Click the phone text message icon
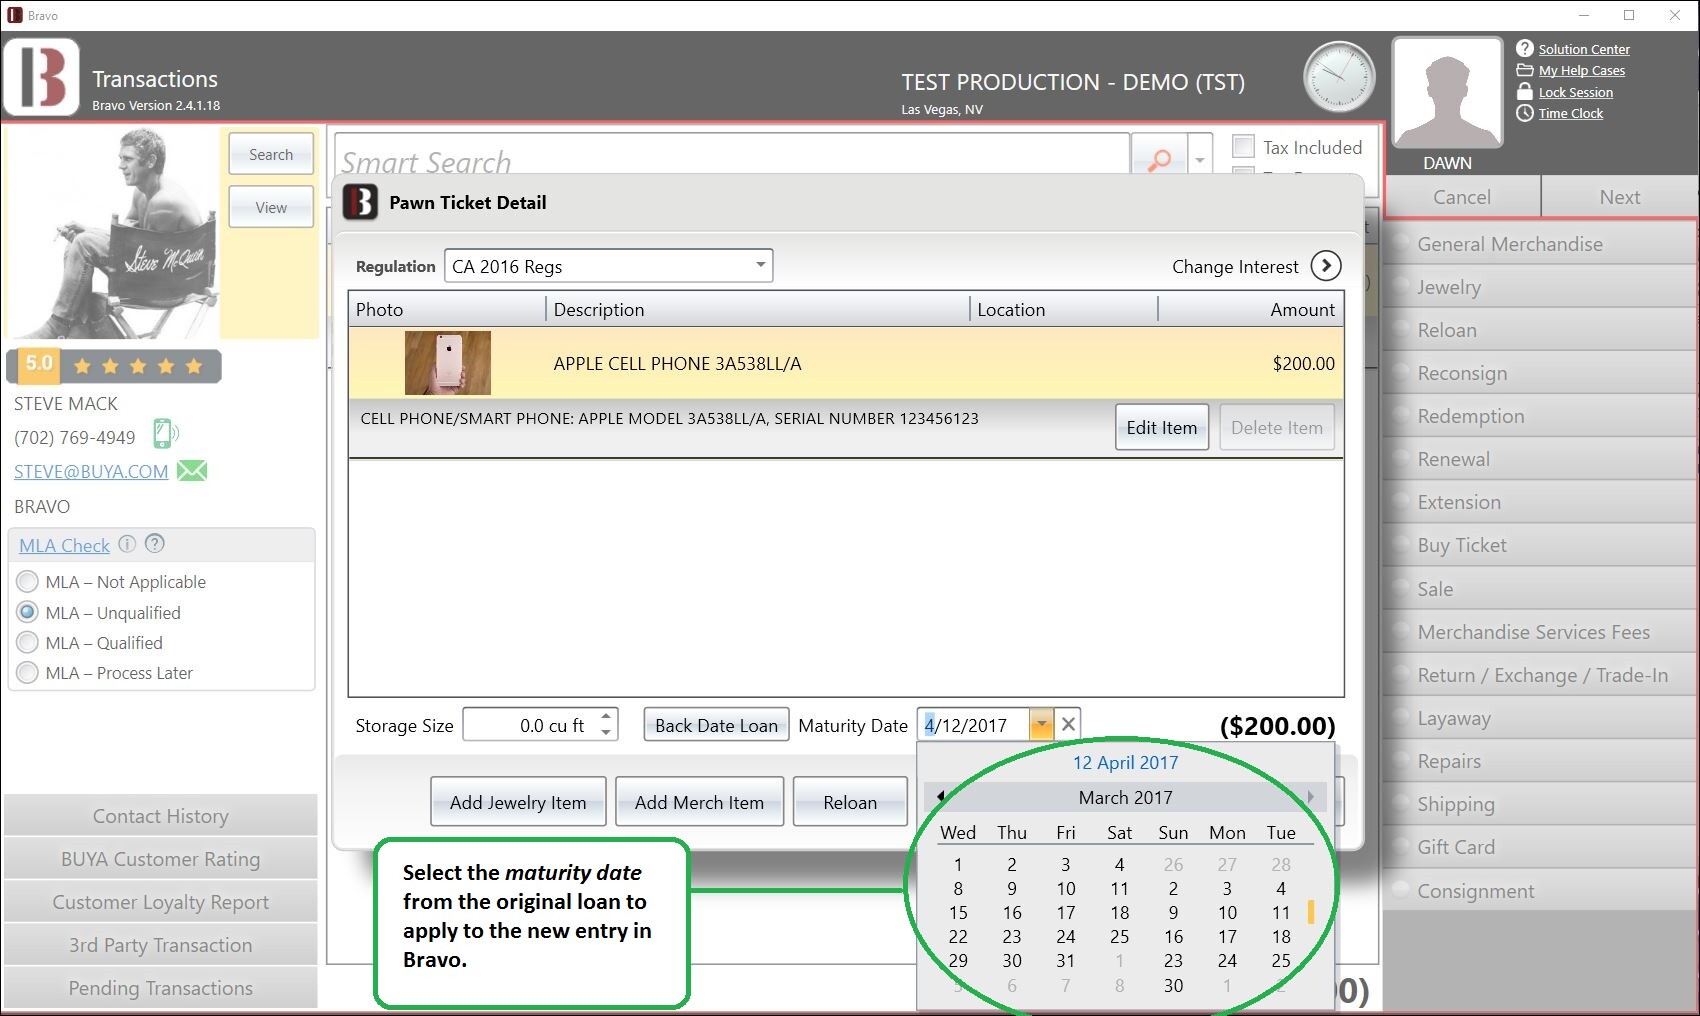This screenshot has height=1016, width=1700. [x=165, y=434]
